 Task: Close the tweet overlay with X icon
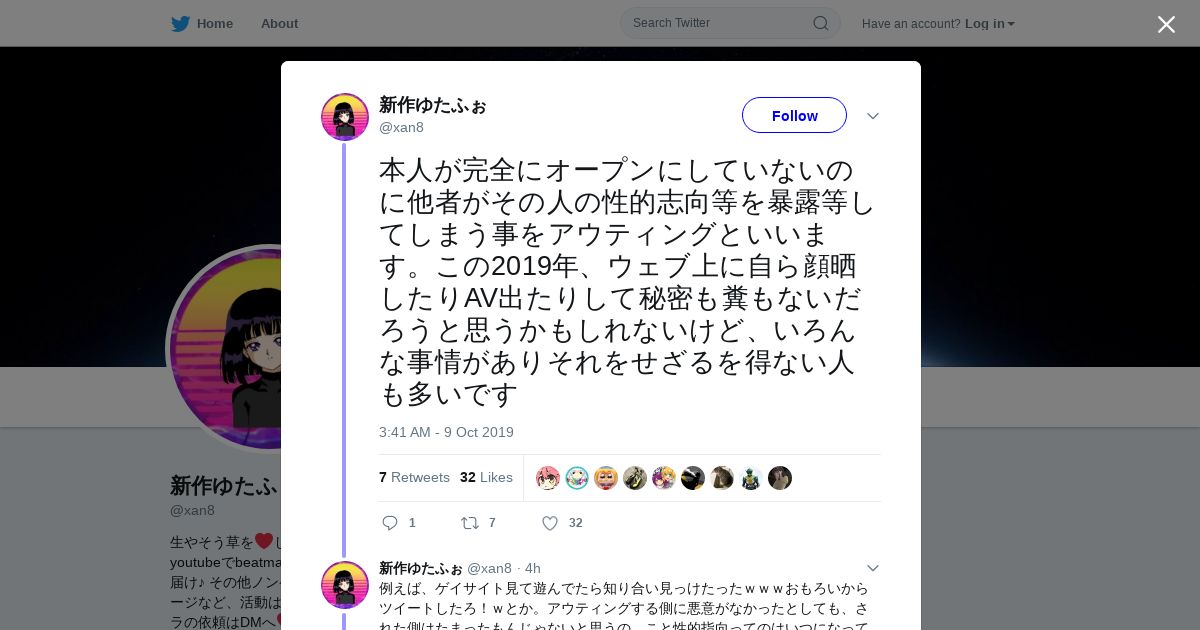[x=1166, y=24]
